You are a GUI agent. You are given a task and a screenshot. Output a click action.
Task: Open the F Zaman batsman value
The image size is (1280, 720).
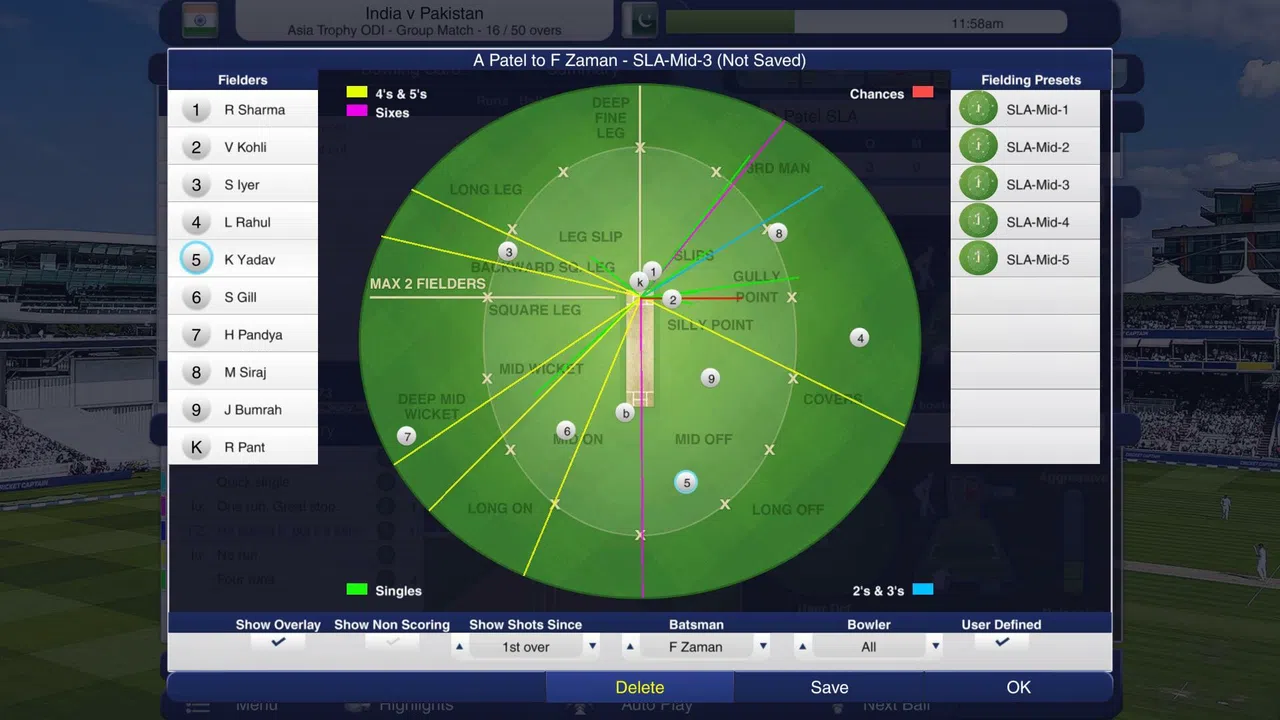(696, 647)
